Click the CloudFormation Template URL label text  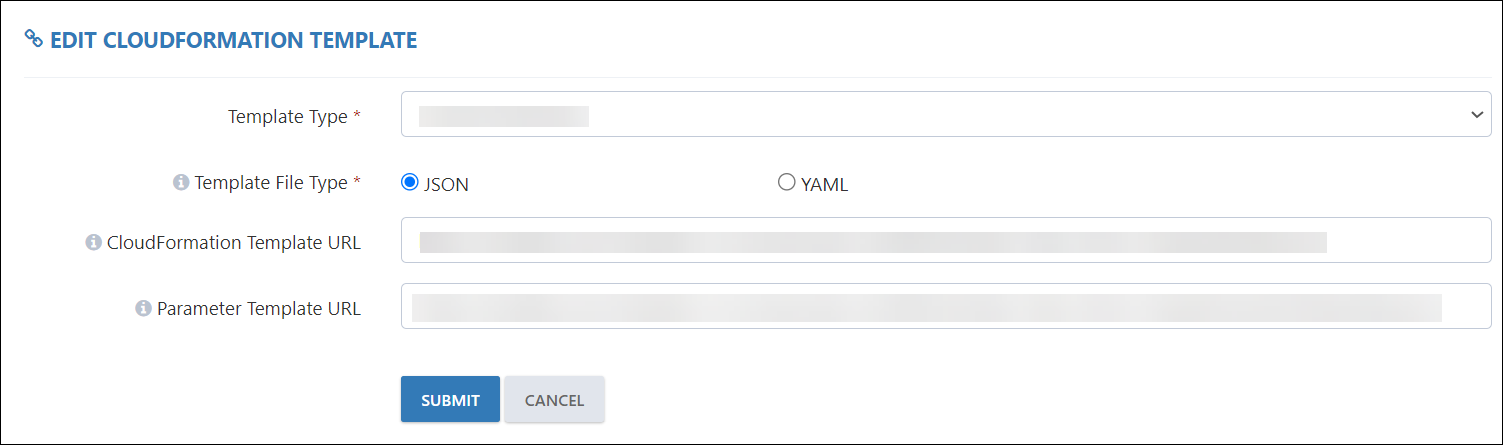[234, 242]
